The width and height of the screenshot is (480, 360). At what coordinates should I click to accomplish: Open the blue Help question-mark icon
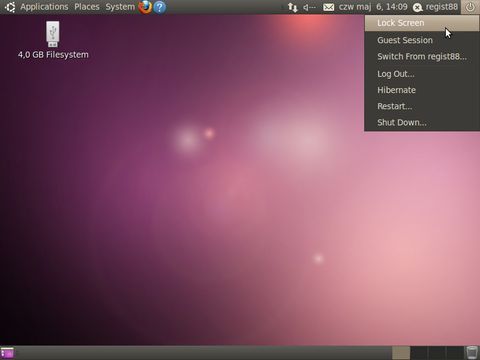(160, 7)
